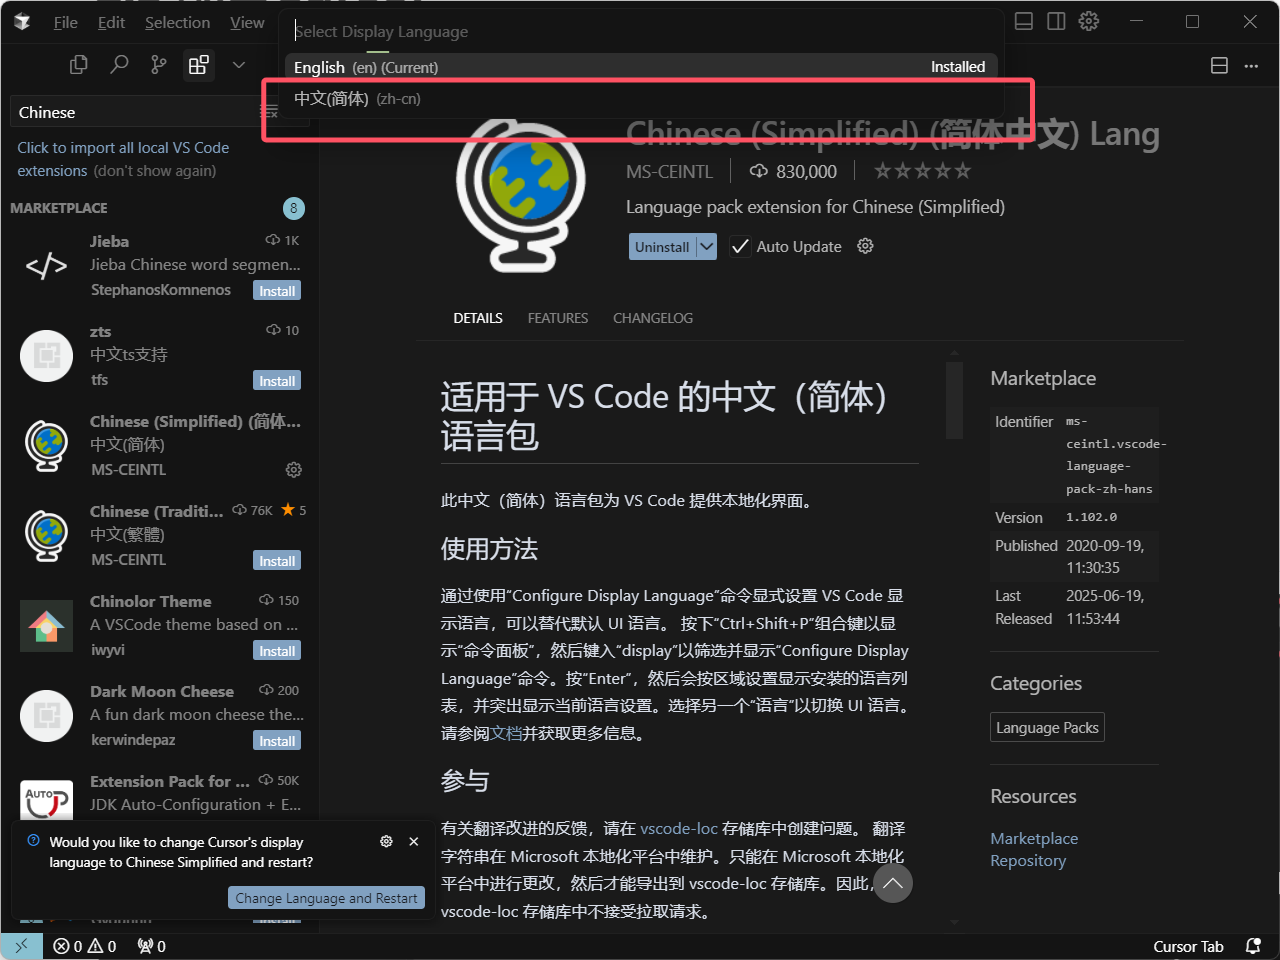Open the Uninstall button dropdown arrow
The width and height of the screenshot is (1280, 960).
click(707, 246)
